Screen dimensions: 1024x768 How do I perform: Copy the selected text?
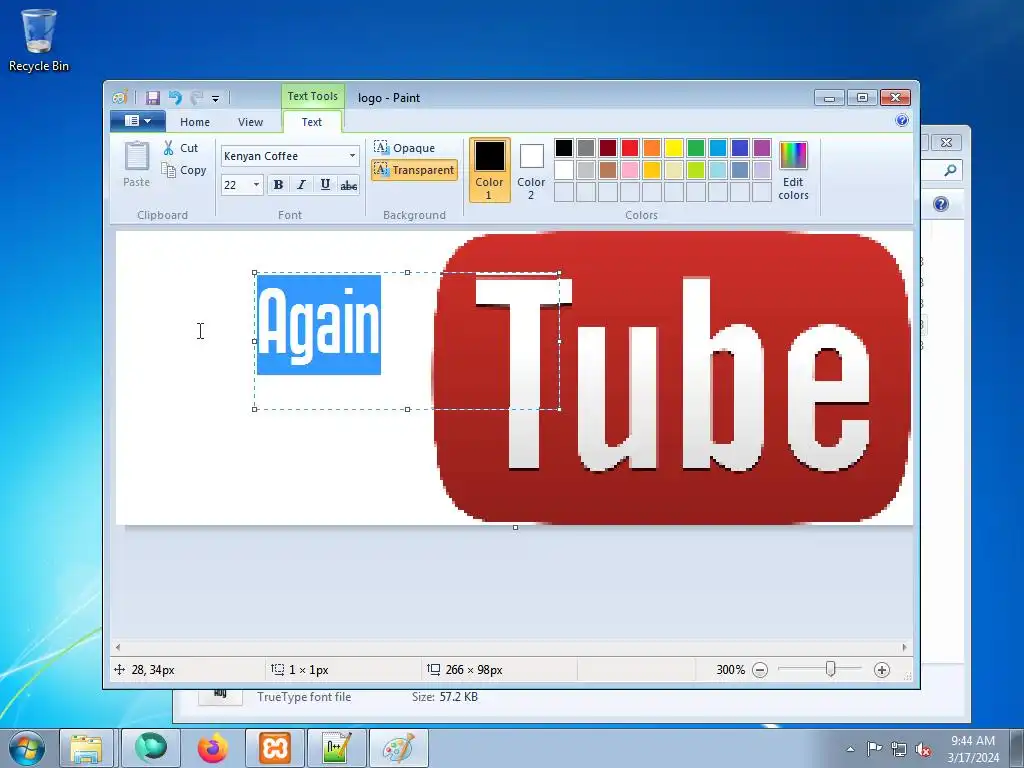(x=184, y=170)
